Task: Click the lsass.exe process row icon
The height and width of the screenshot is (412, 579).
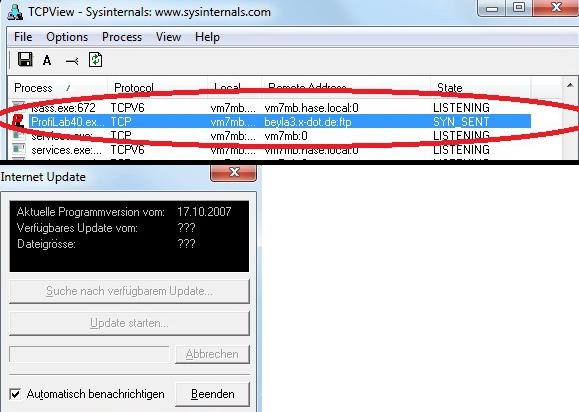Action: 18,106
